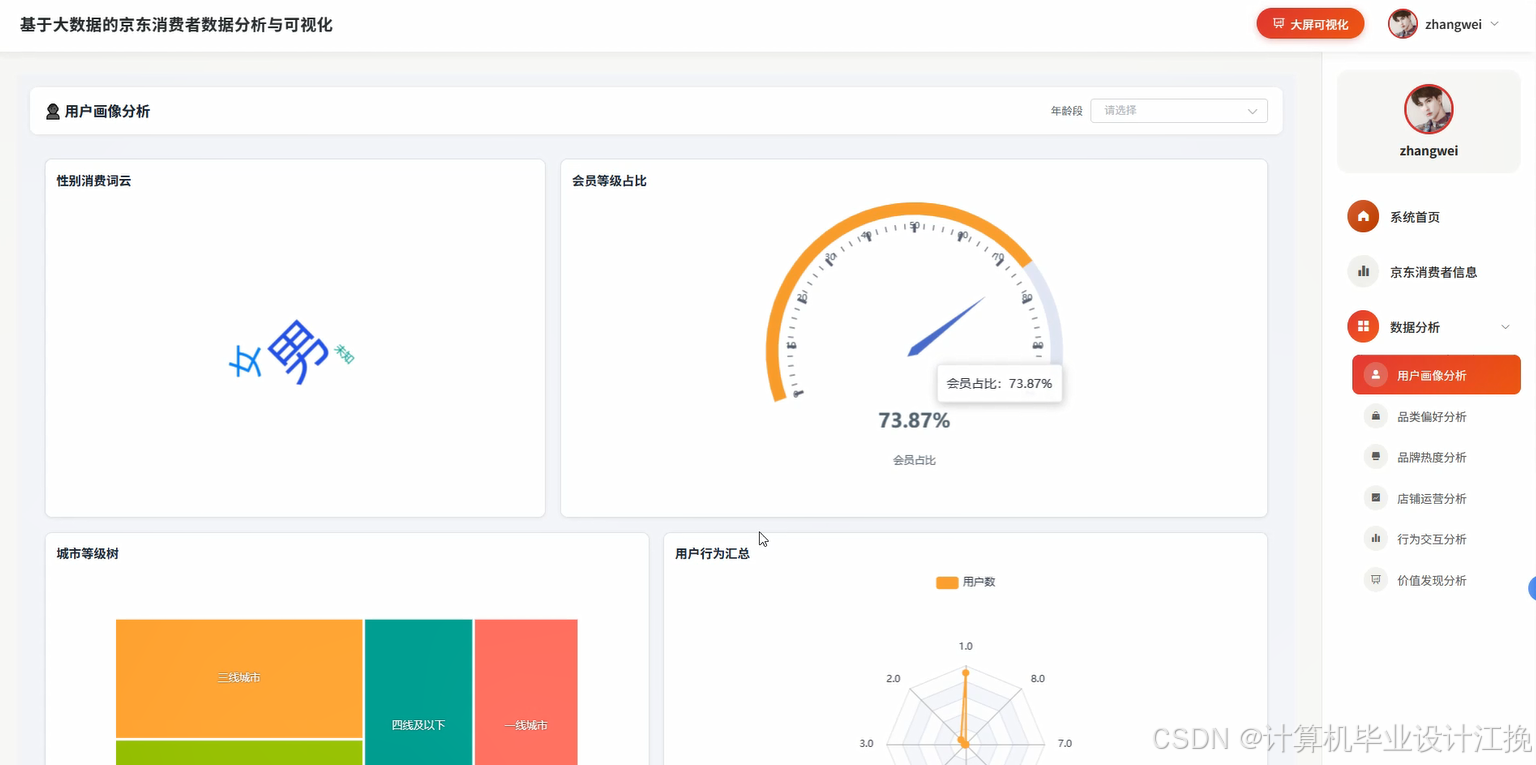Viewport: 1536px width, 765px height.
Task: Go to 品牌热度分析 page
Action: 1436,457
